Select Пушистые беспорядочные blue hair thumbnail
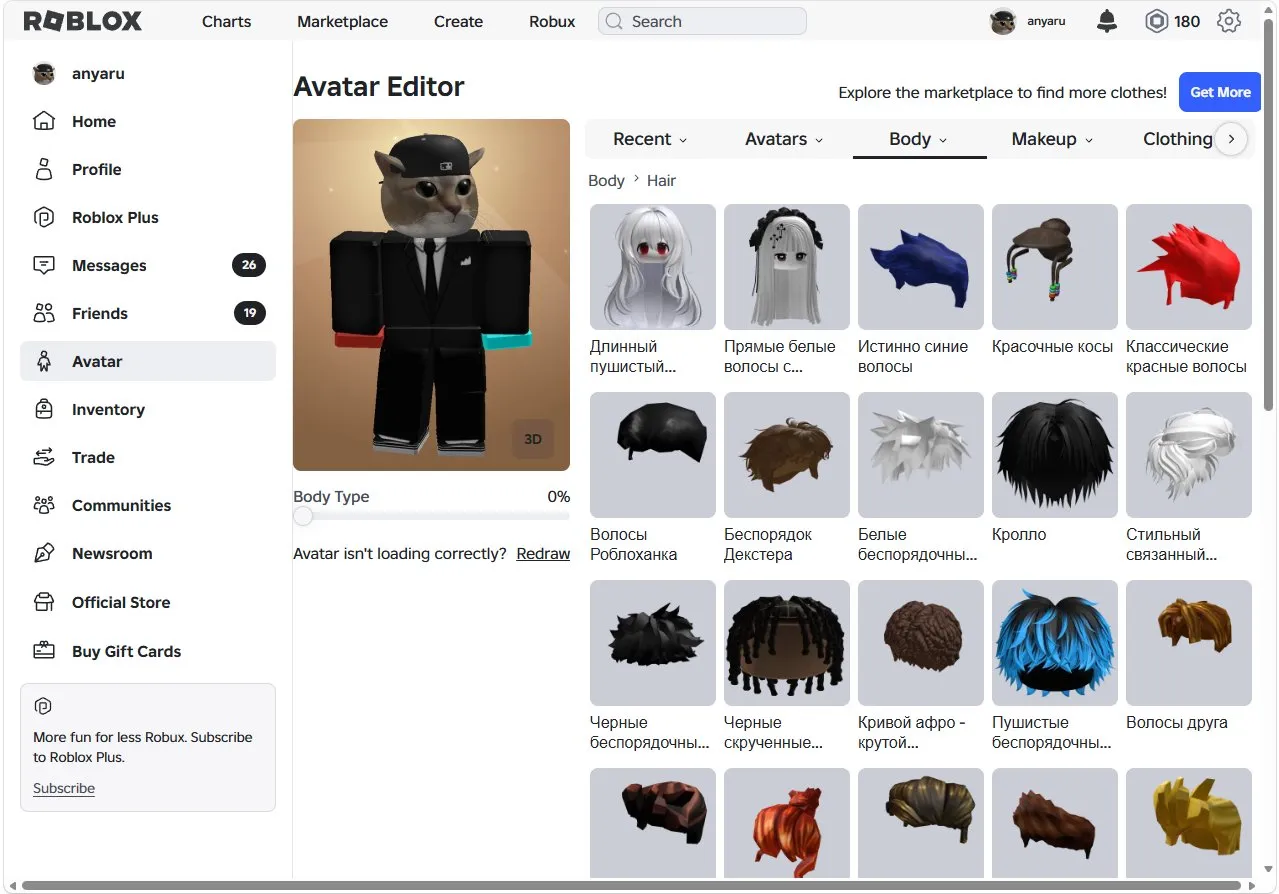 pyautogui.click(x=1055, y=643)
